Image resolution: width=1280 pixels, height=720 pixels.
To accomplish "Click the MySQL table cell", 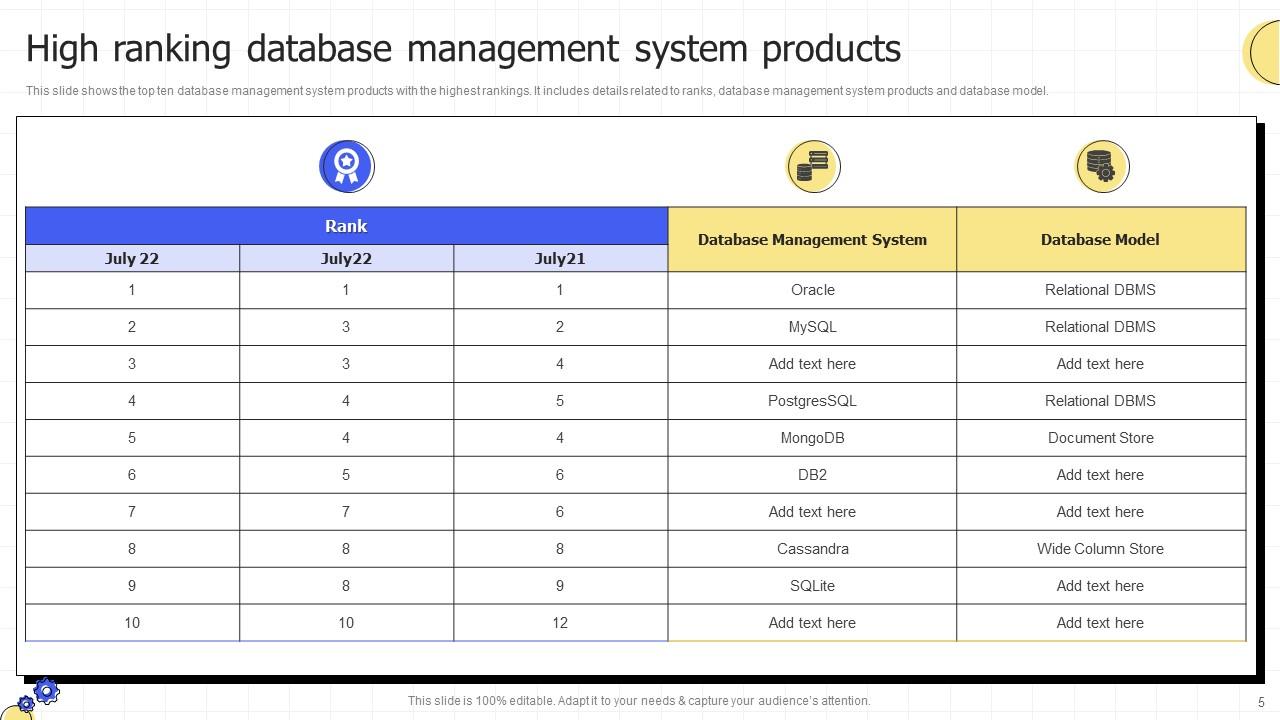I will pyautogui.click(x=812, y=327).
